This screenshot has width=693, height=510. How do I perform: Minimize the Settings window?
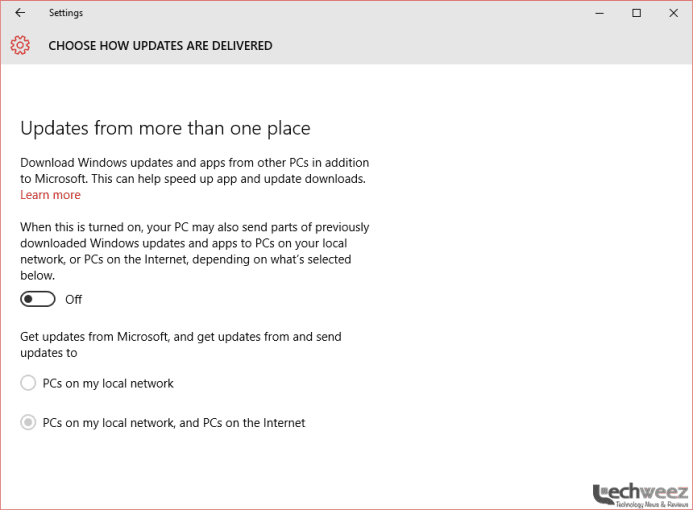point(599,13)
